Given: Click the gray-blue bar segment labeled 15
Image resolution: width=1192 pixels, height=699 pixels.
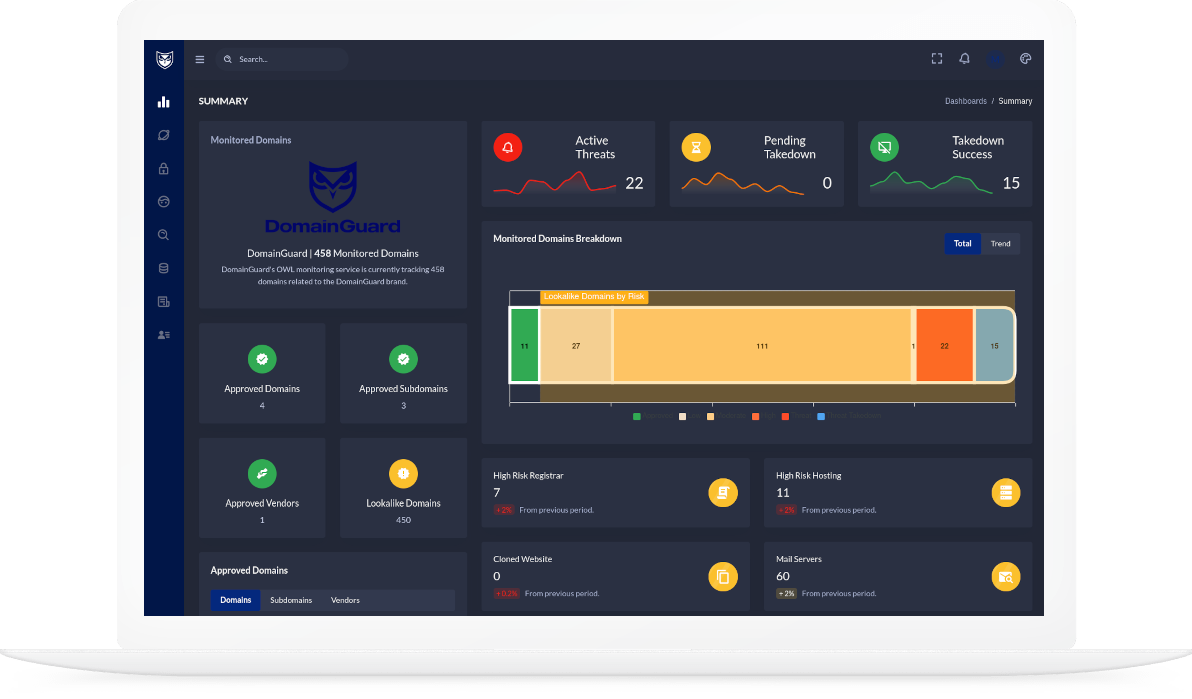Looking at the screenshot, I should pos(994,345).
